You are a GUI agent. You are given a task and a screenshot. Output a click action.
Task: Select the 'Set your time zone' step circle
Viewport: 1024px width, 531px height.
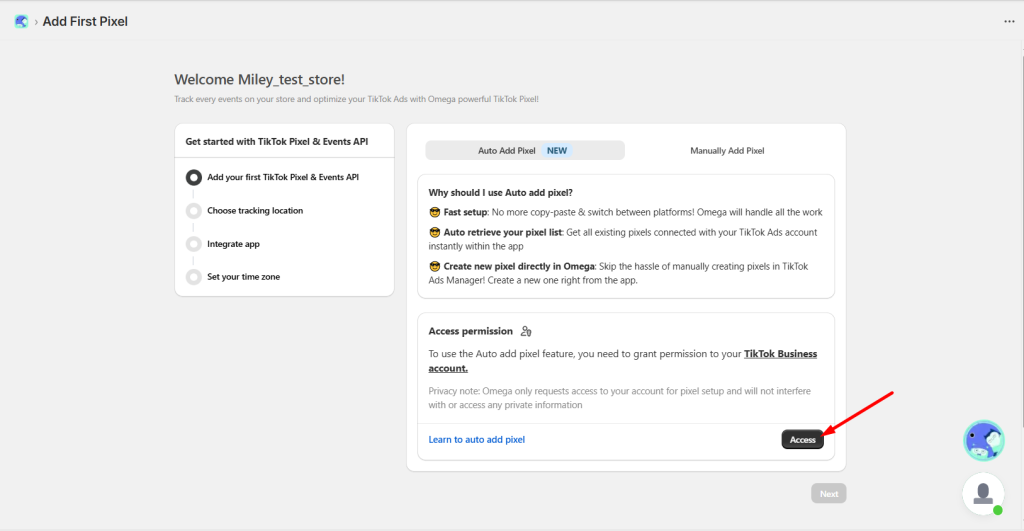click(x=193, y=277)
